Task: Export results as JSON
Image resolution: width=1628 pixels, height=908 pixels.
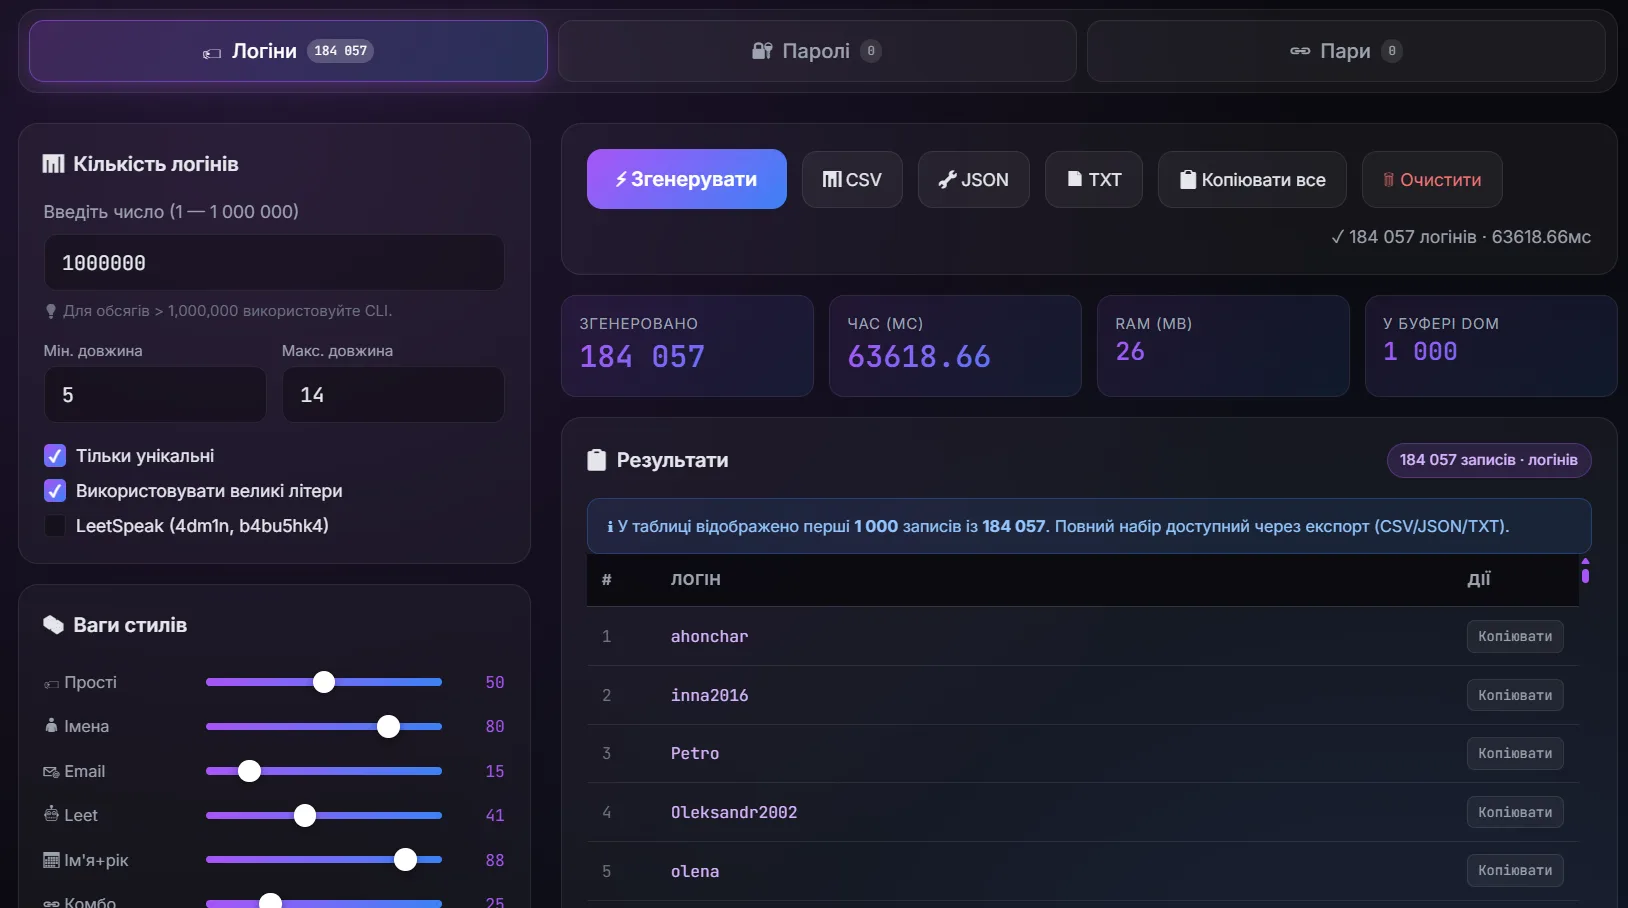Action: [974, 179]
